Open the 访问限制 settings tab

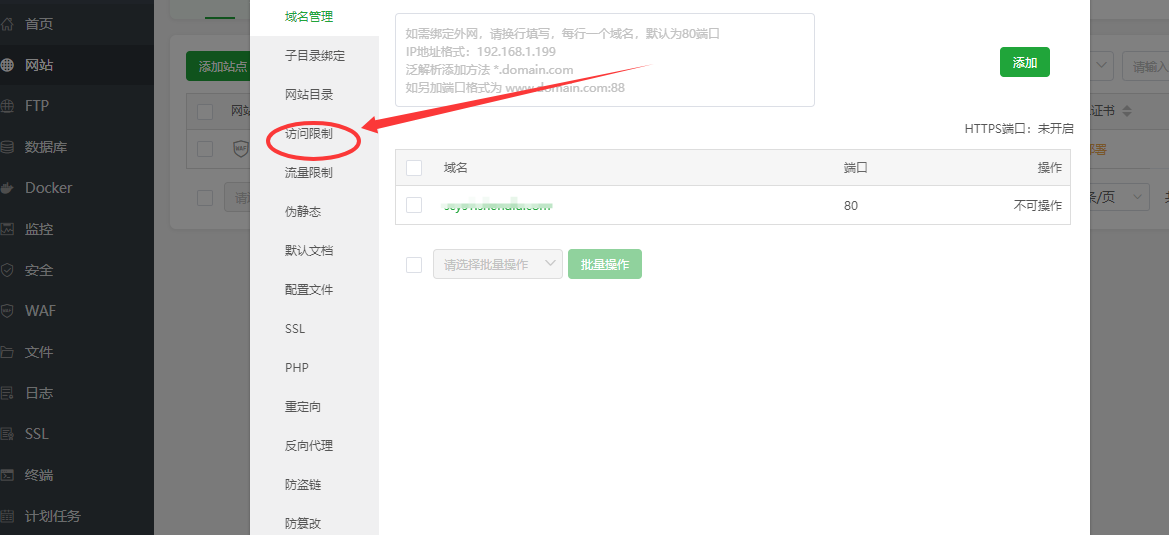coord(309,134)
